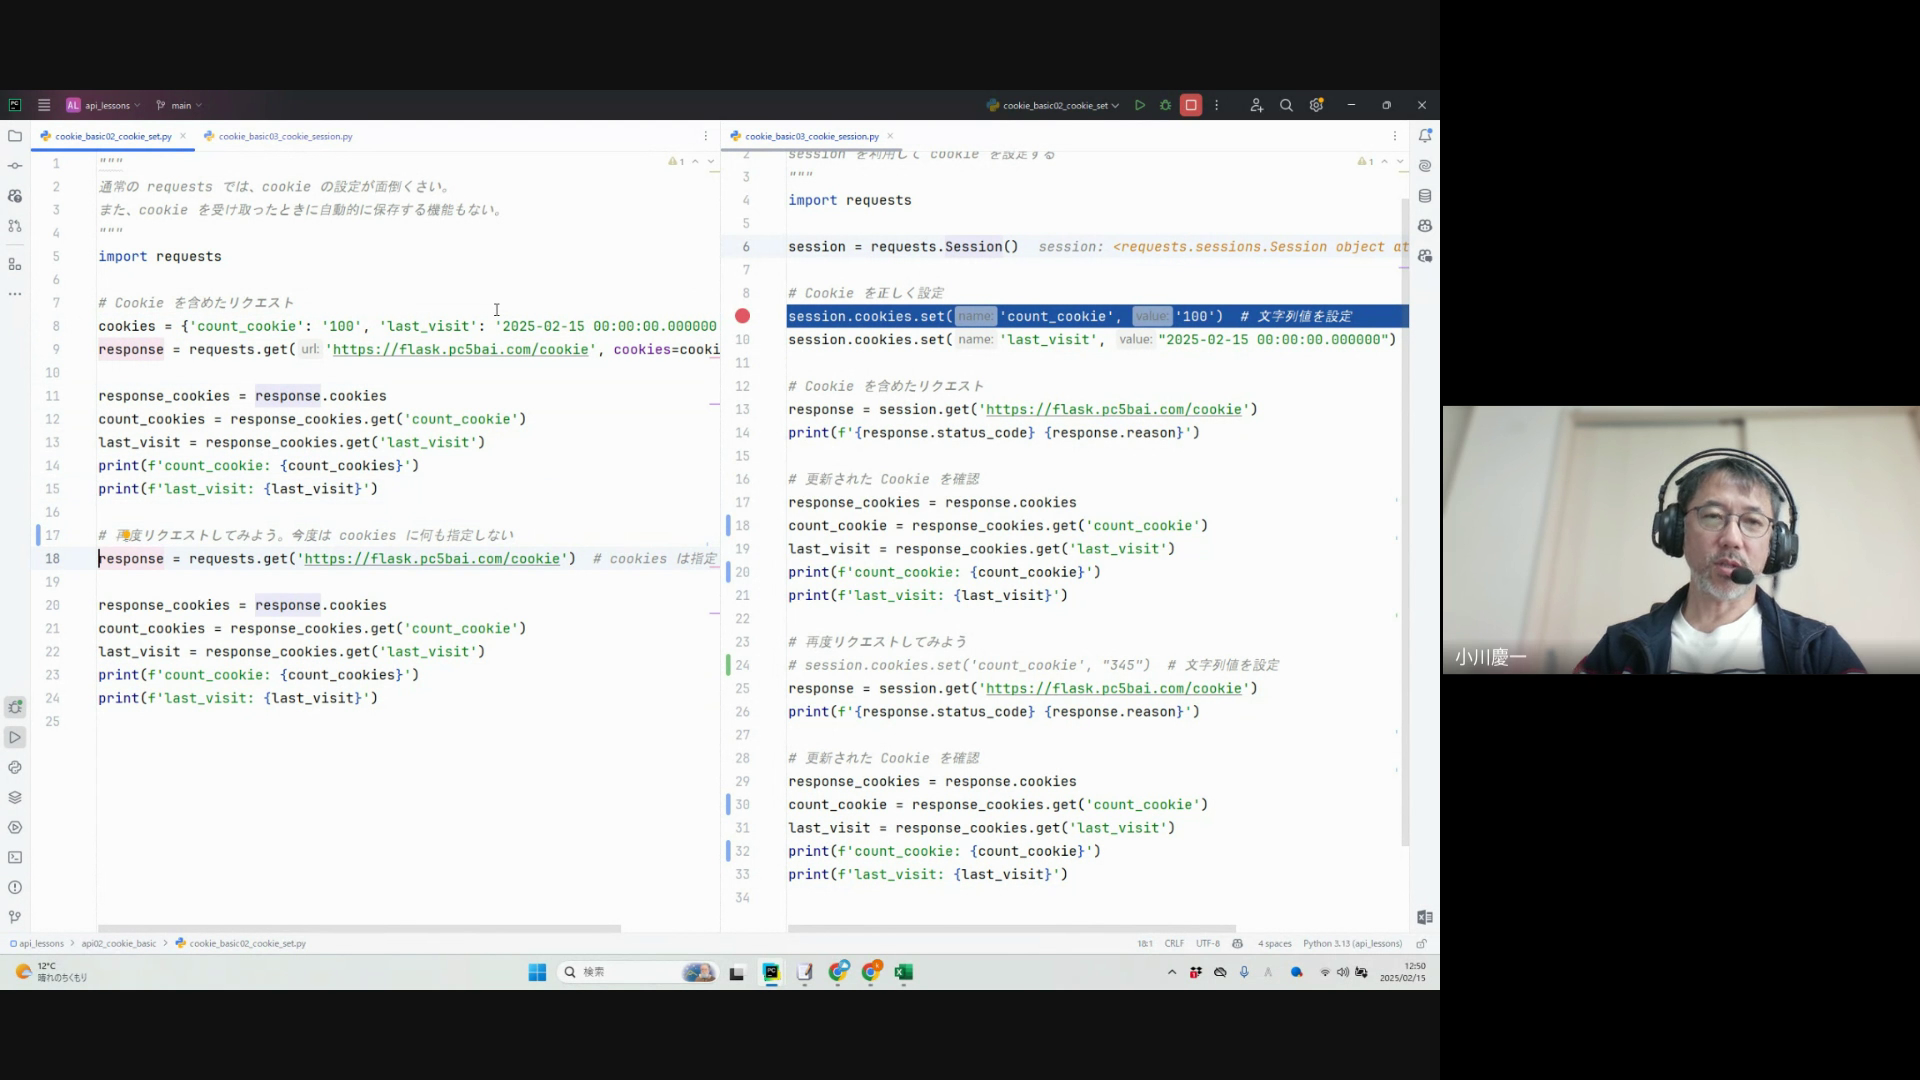Click the green Run button
Viewport: 1920px width, 1080px height.
1139,105
